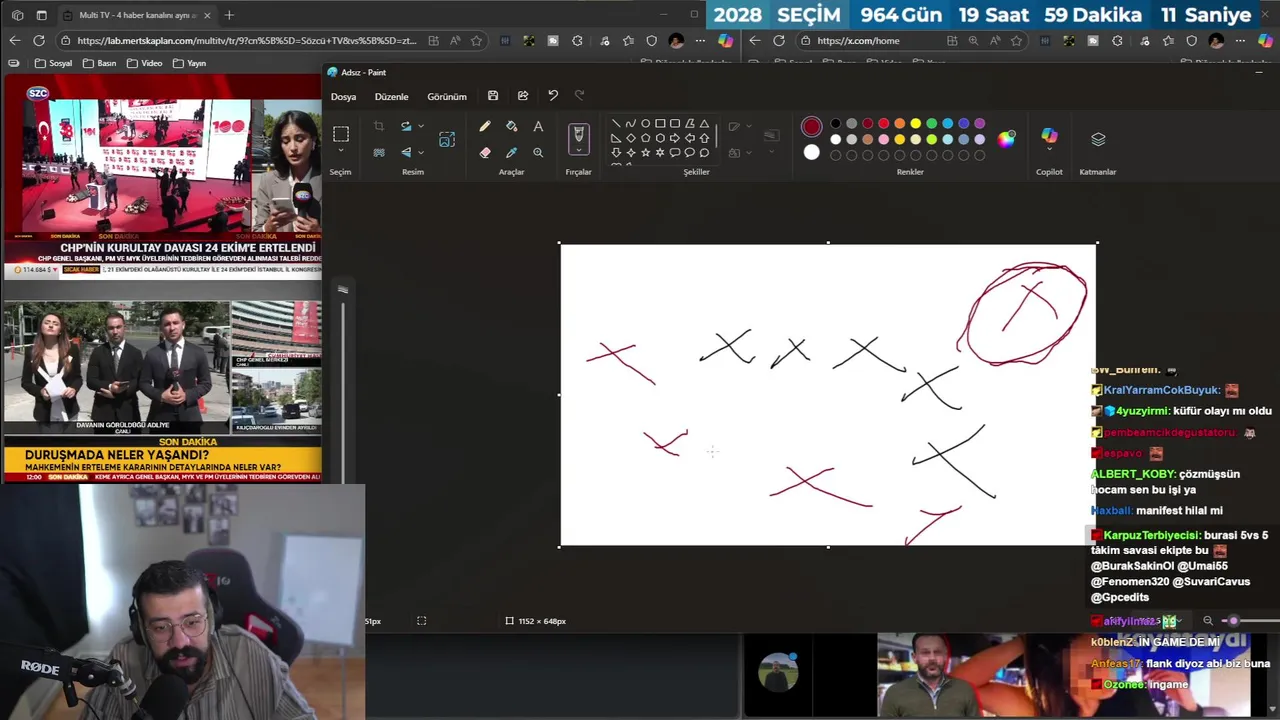The image size is (1280, 720).
Task: Expand the selection tool options
Action: click(x=341, y=151)
